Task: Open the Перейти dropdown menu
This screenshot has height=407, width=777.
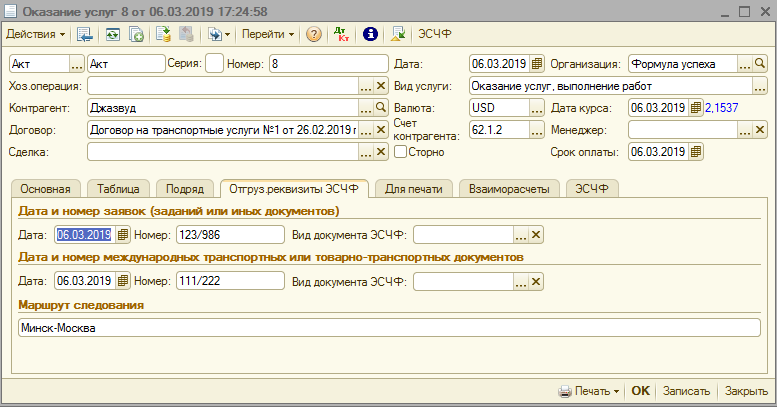Action: coord(268,34)
